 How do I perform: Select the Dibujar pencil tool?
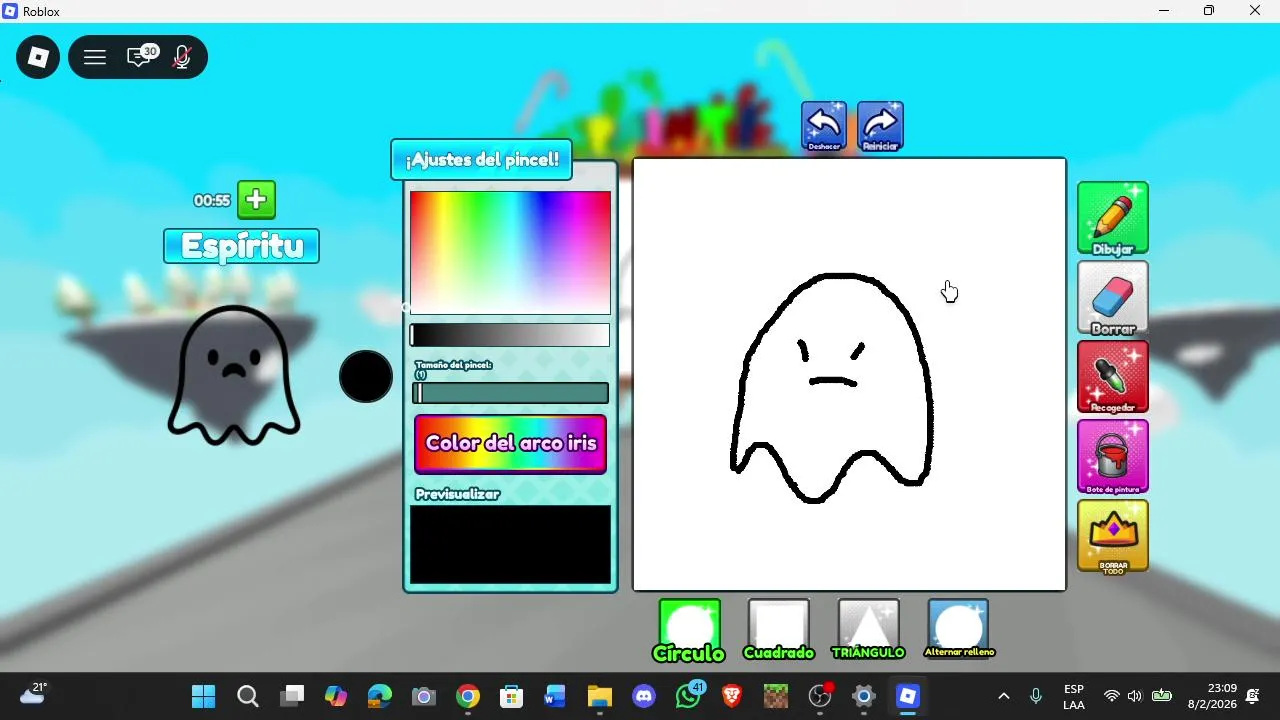tap(1113, 218)
